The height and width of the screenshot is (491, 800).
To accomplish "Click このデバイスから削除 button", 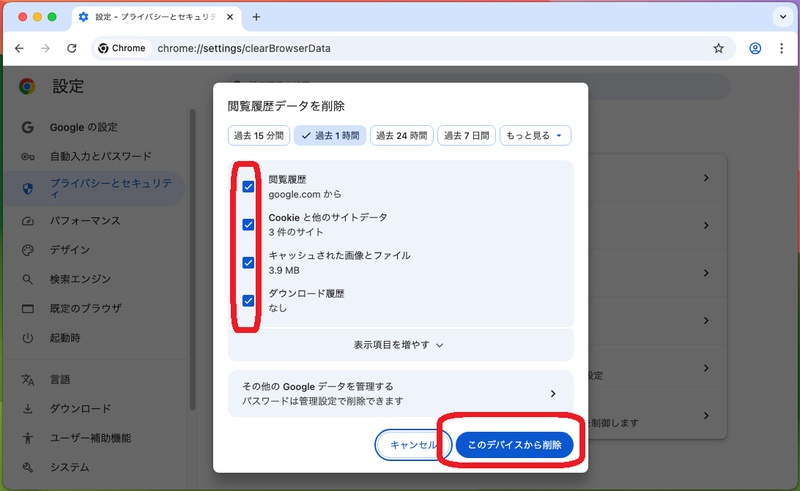I will (x=514, y=445).
